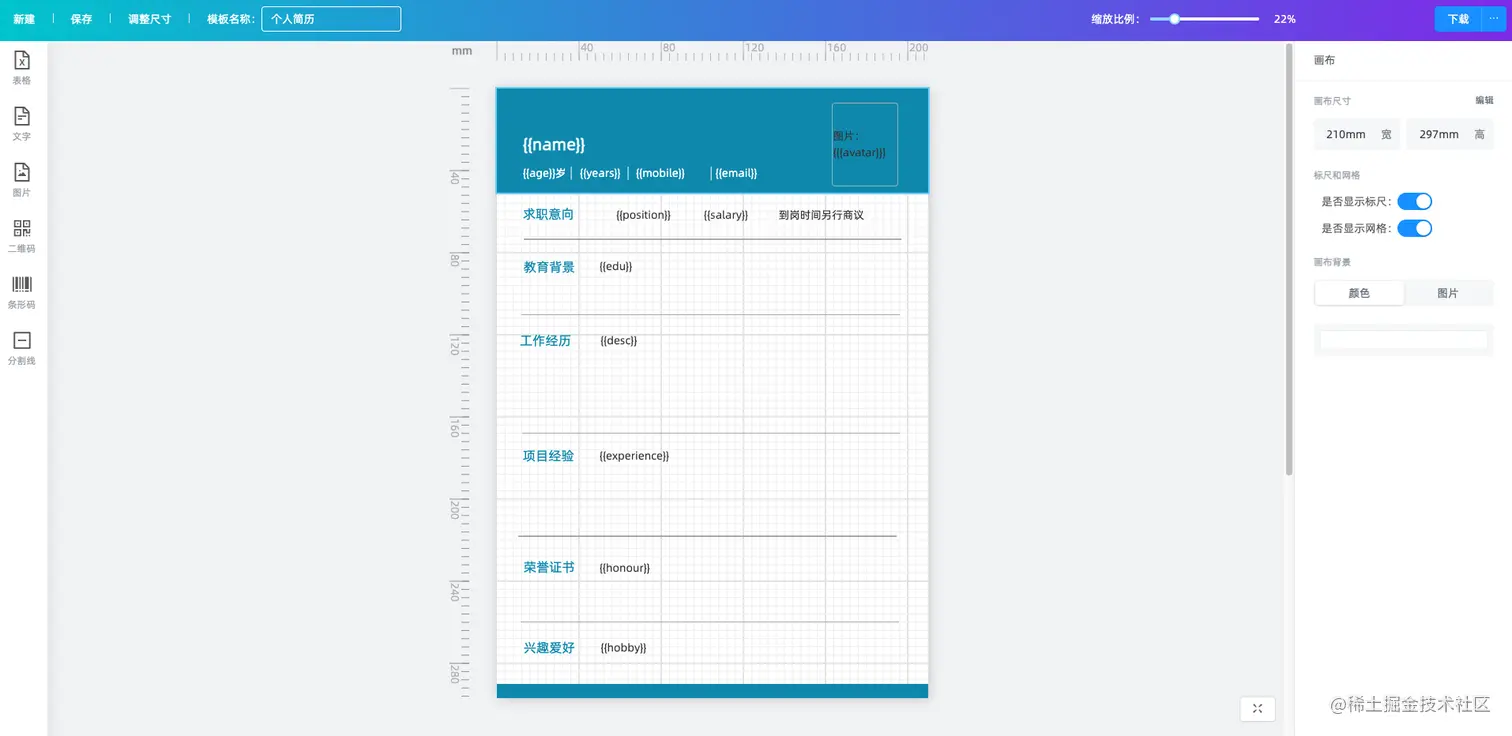Select the {{years}} text element
This screenshot has width=1512, height=736.
coord(600,173)
